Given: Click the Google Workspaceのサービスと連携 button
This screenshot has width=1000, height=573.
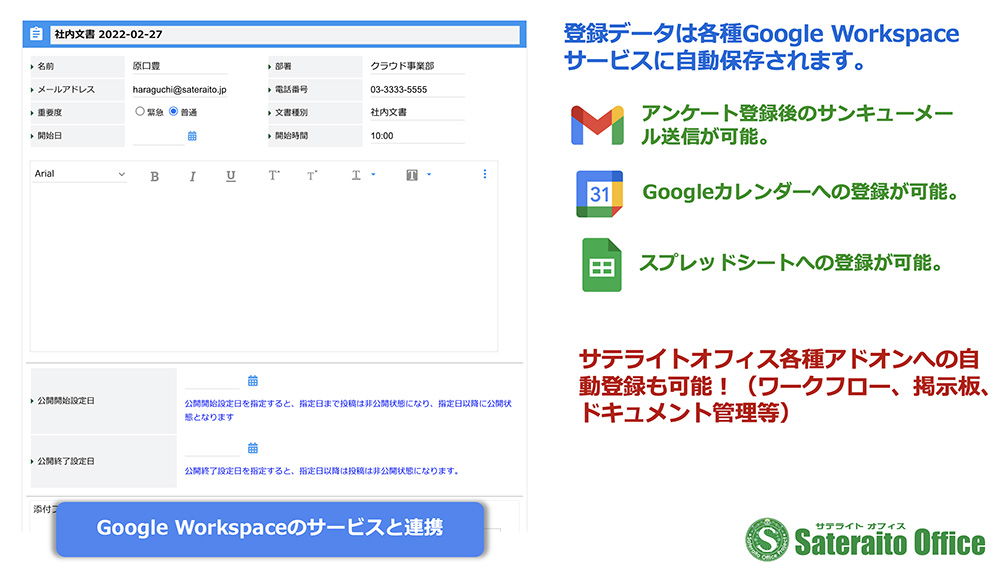Looking at the screenshot, I should [x=270, y=528].
